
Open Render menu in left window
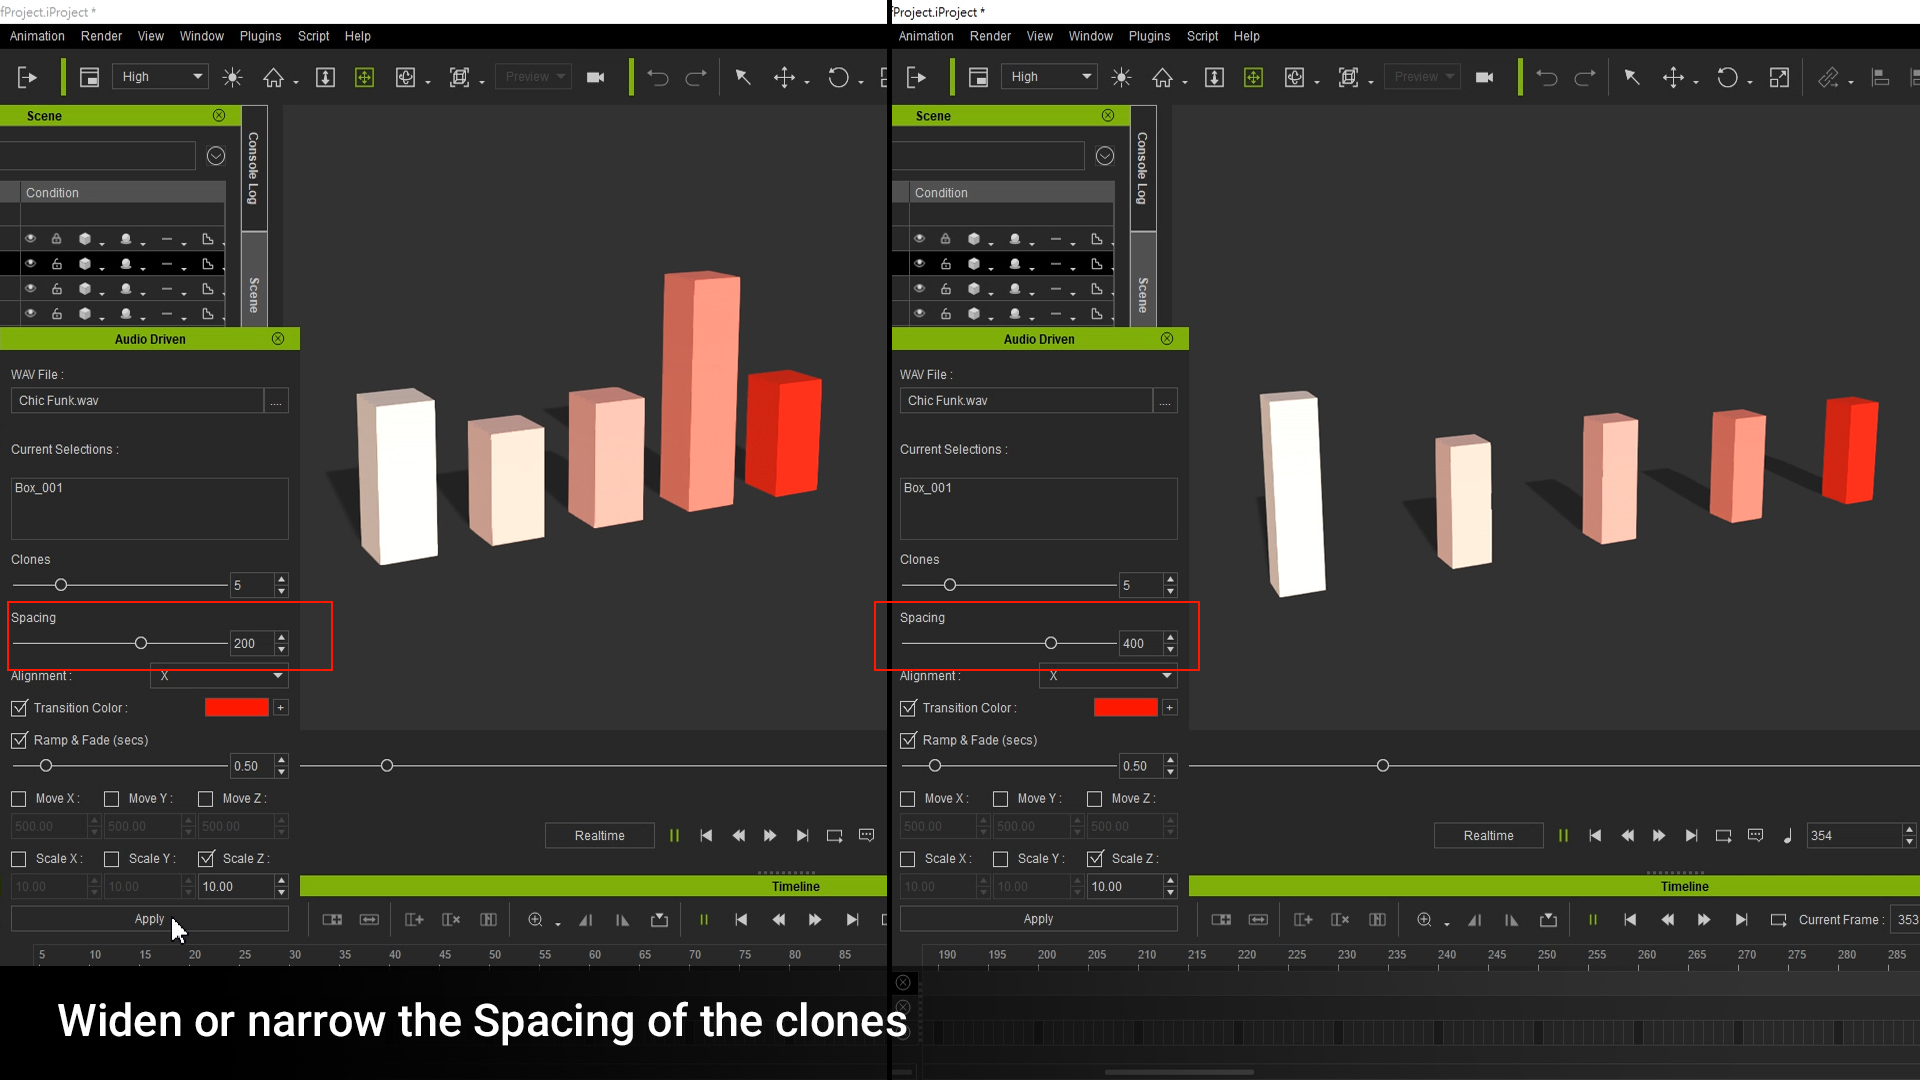pyautogui.click(x=101, y=36)
